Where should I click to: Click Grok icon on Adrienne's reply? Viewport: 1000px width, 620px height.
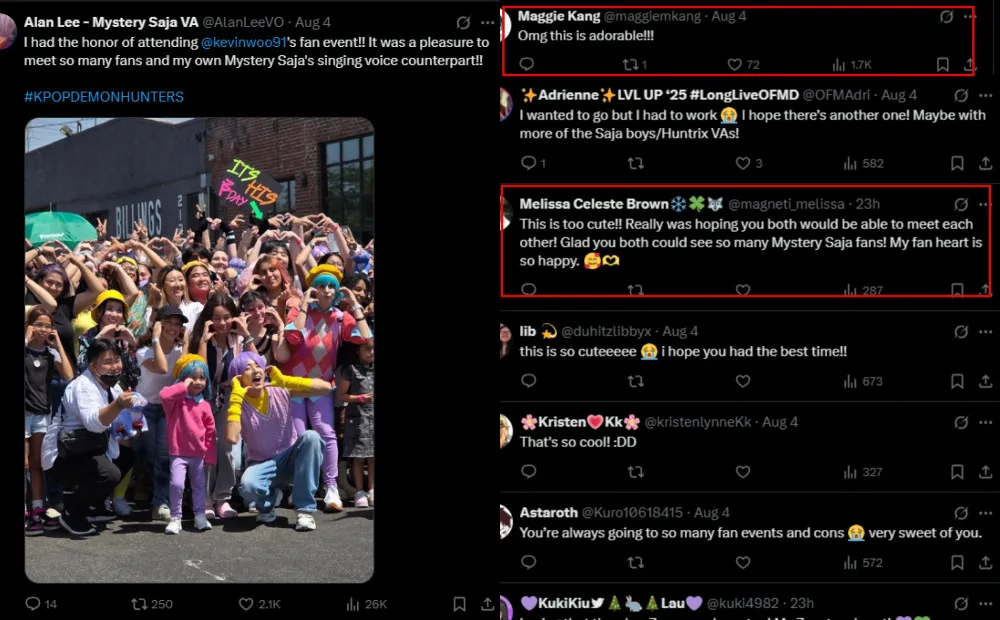point(961,95)
